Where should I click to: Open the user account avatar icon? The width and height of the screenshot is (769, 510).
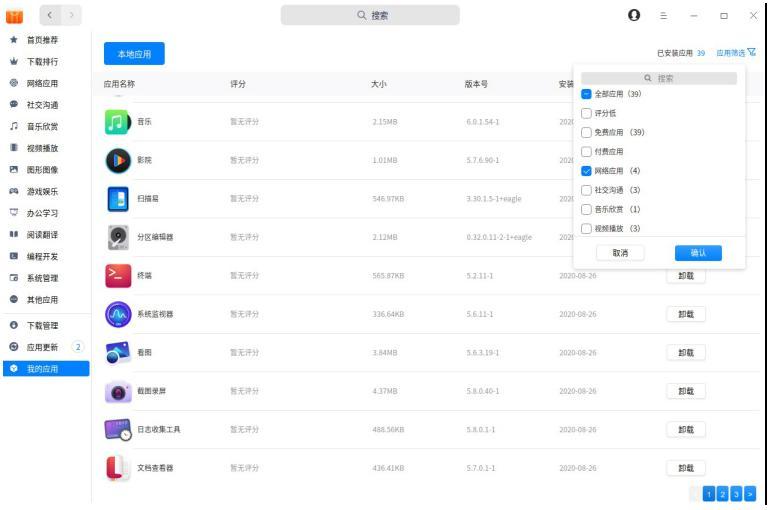634,15
